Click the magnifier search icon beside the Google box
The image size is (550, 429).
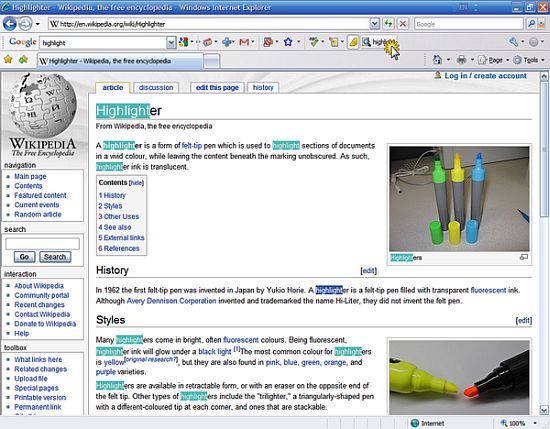coord(531,24)
